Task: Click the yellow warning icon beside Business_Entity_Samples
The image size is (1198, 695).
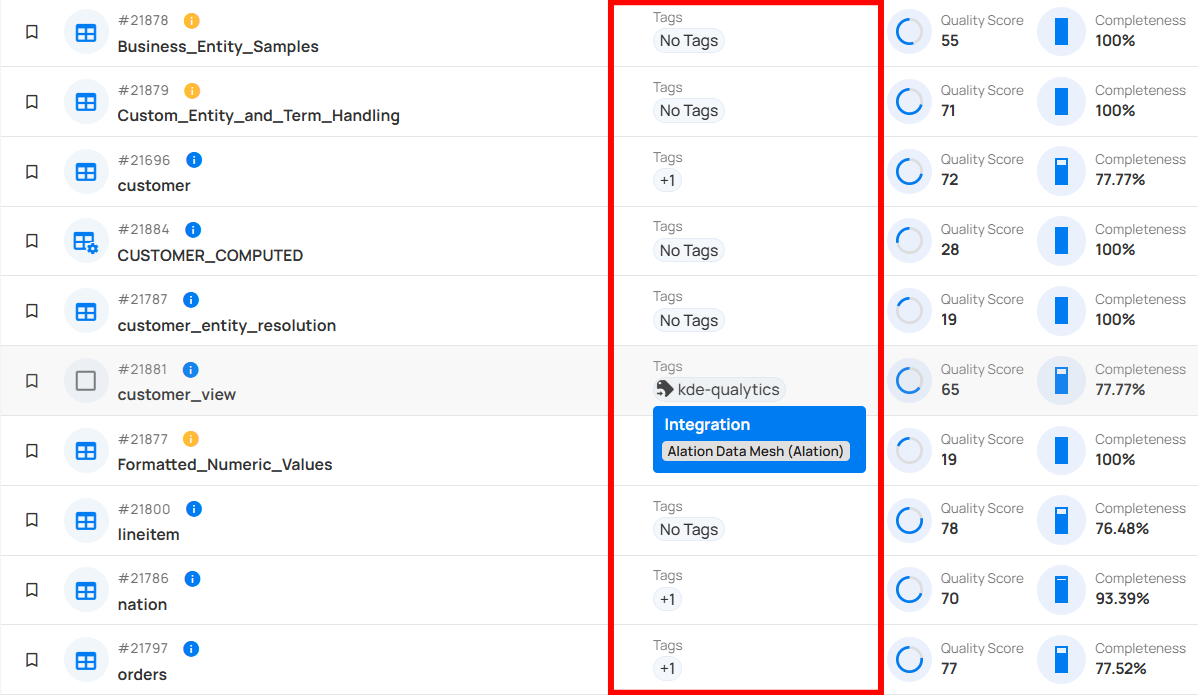Action: [x=191, y=20]
